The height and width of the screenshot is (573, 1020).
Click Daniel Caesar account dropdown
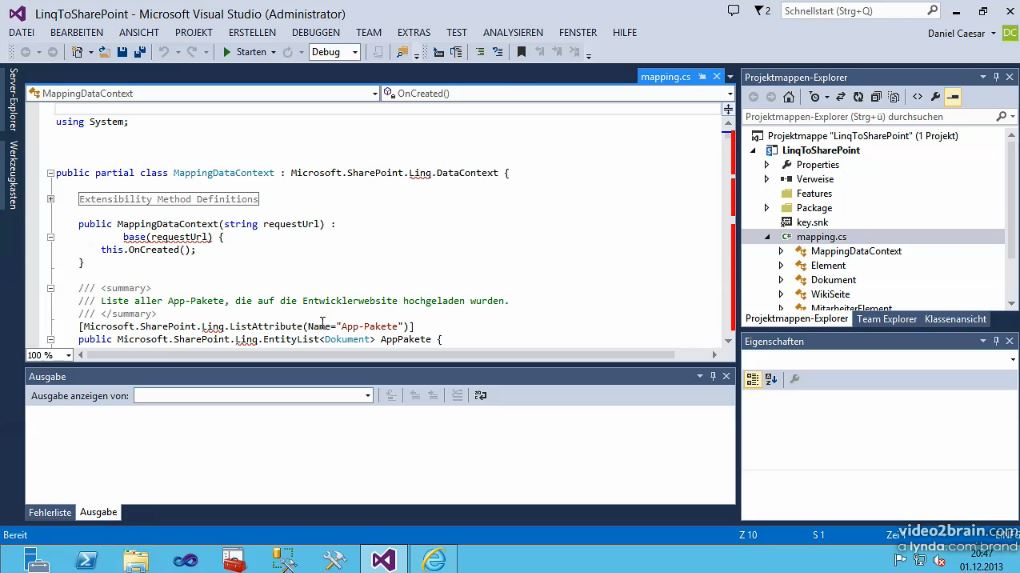click(x=961, y=34)
